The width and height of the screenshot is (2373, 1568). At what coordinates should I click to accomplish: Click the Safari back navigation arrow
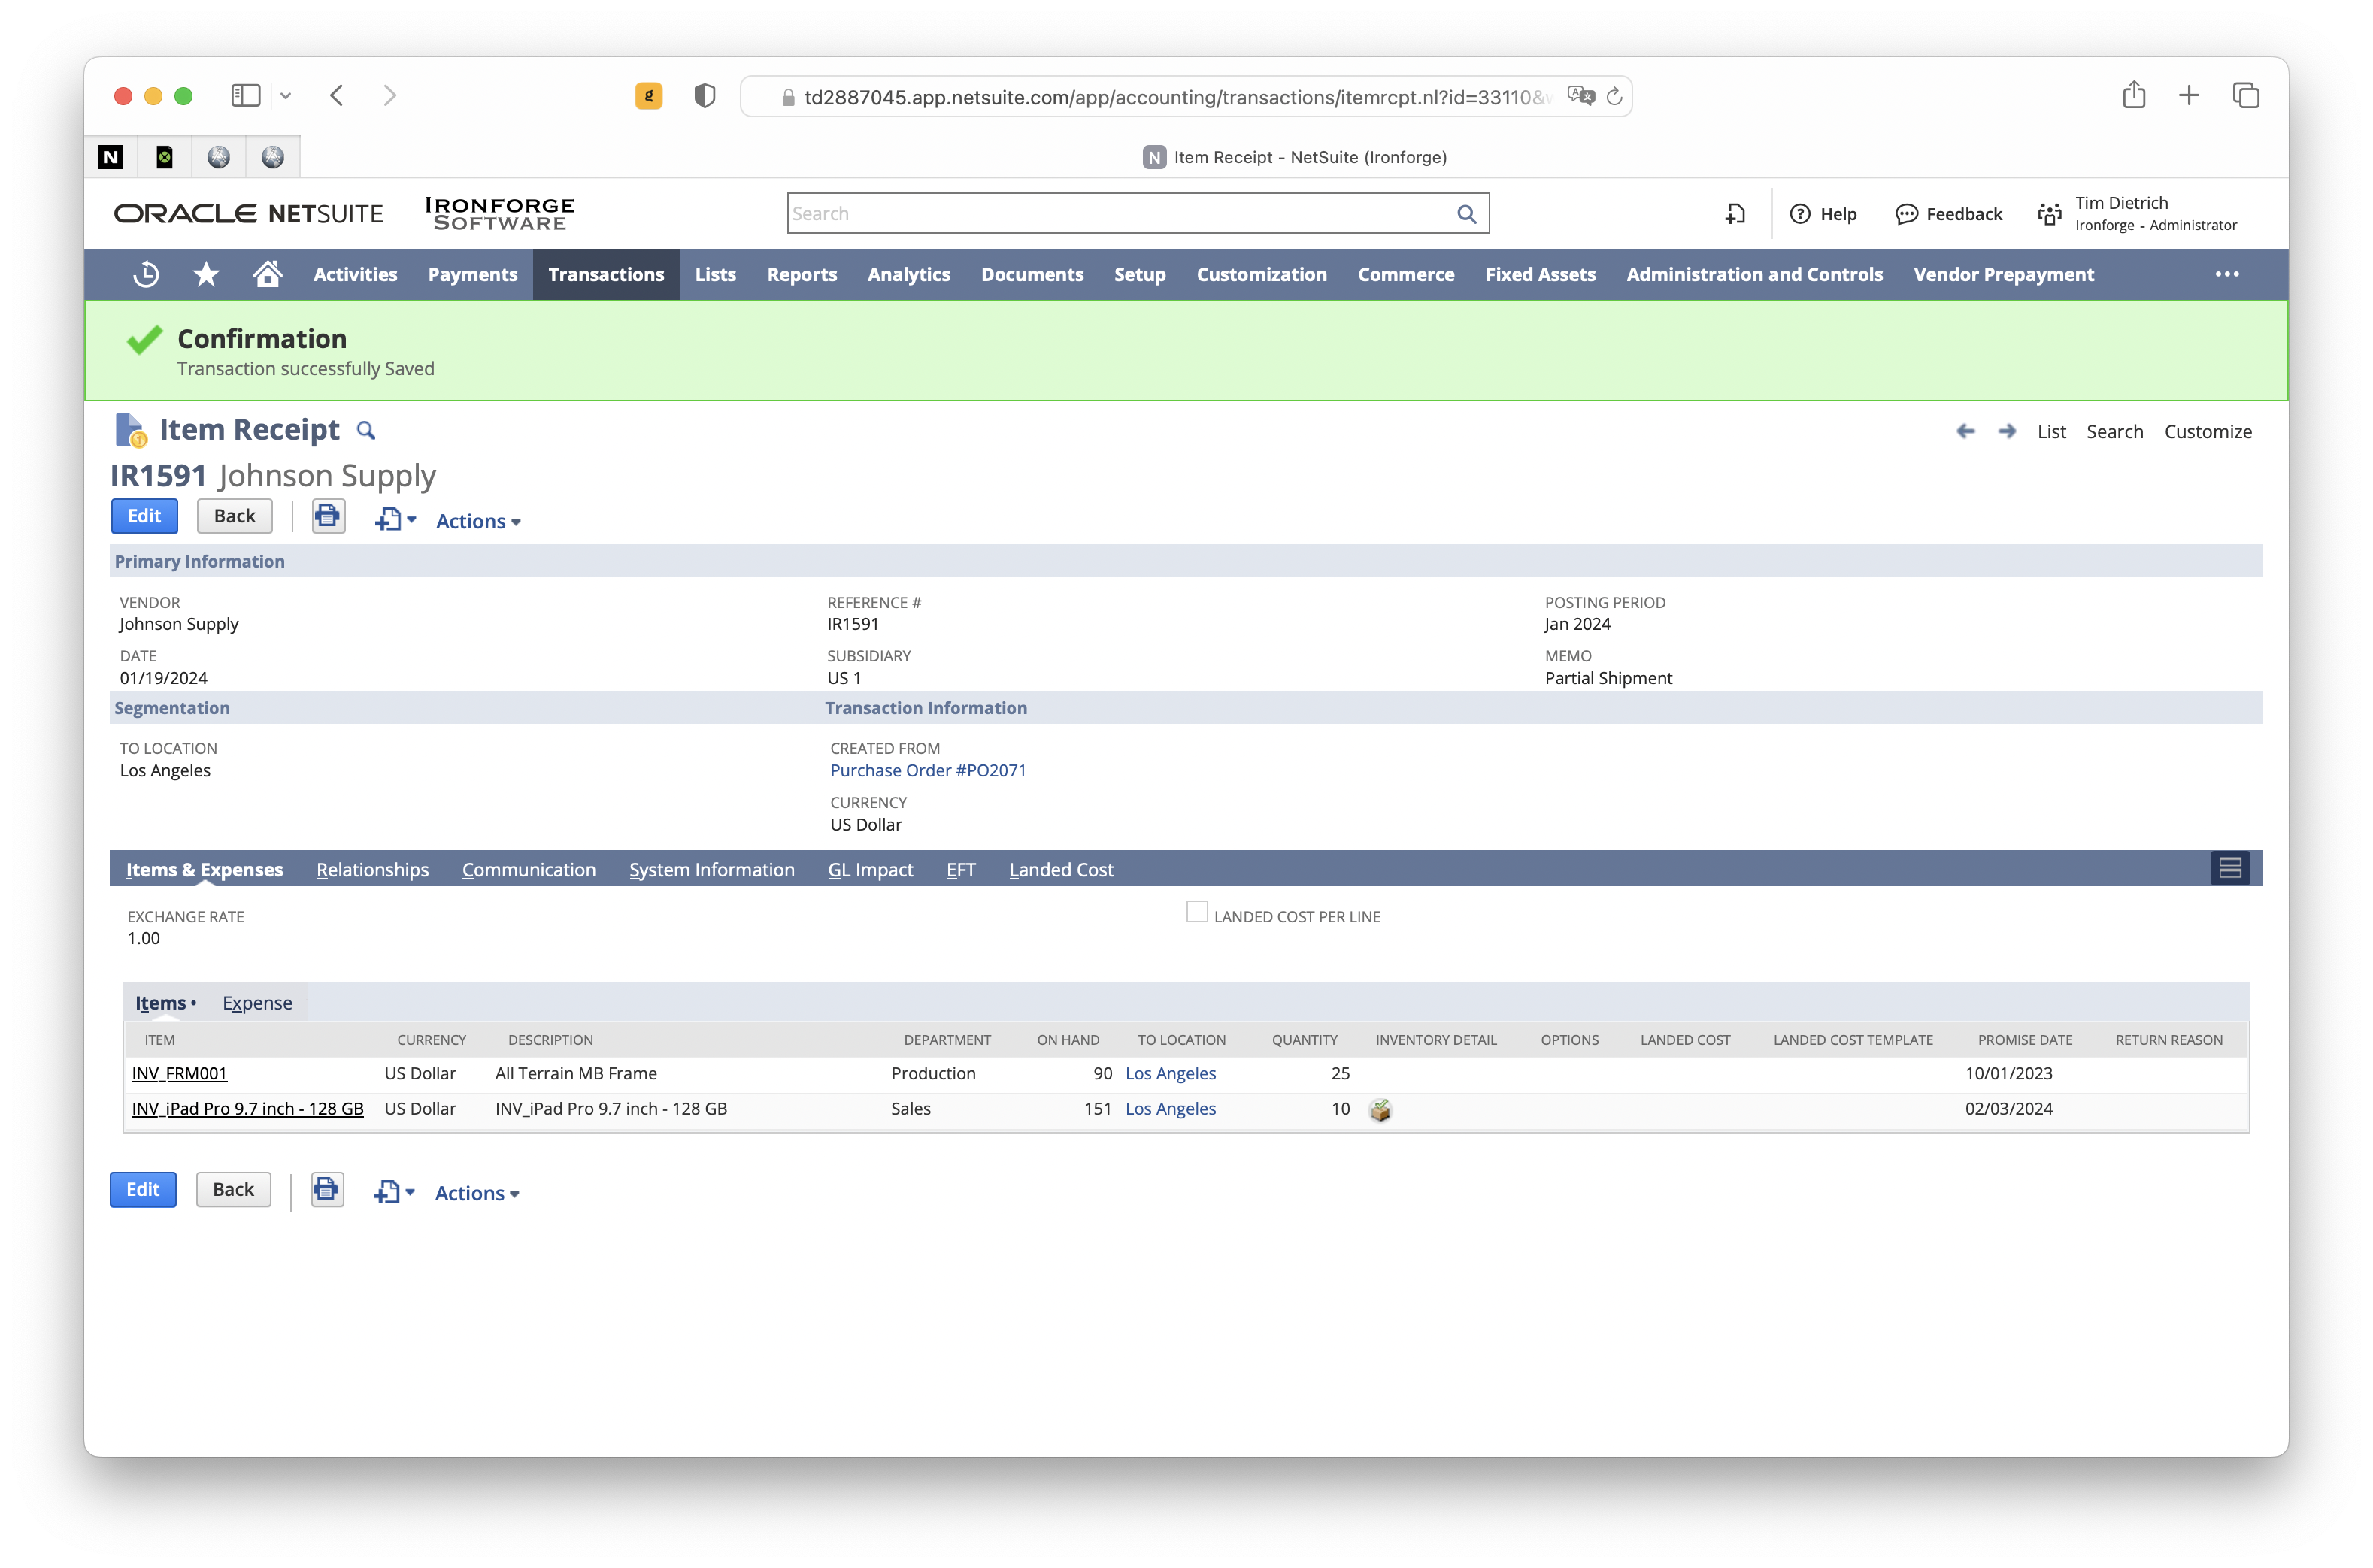pyautogui.click(x=337, y=96)
